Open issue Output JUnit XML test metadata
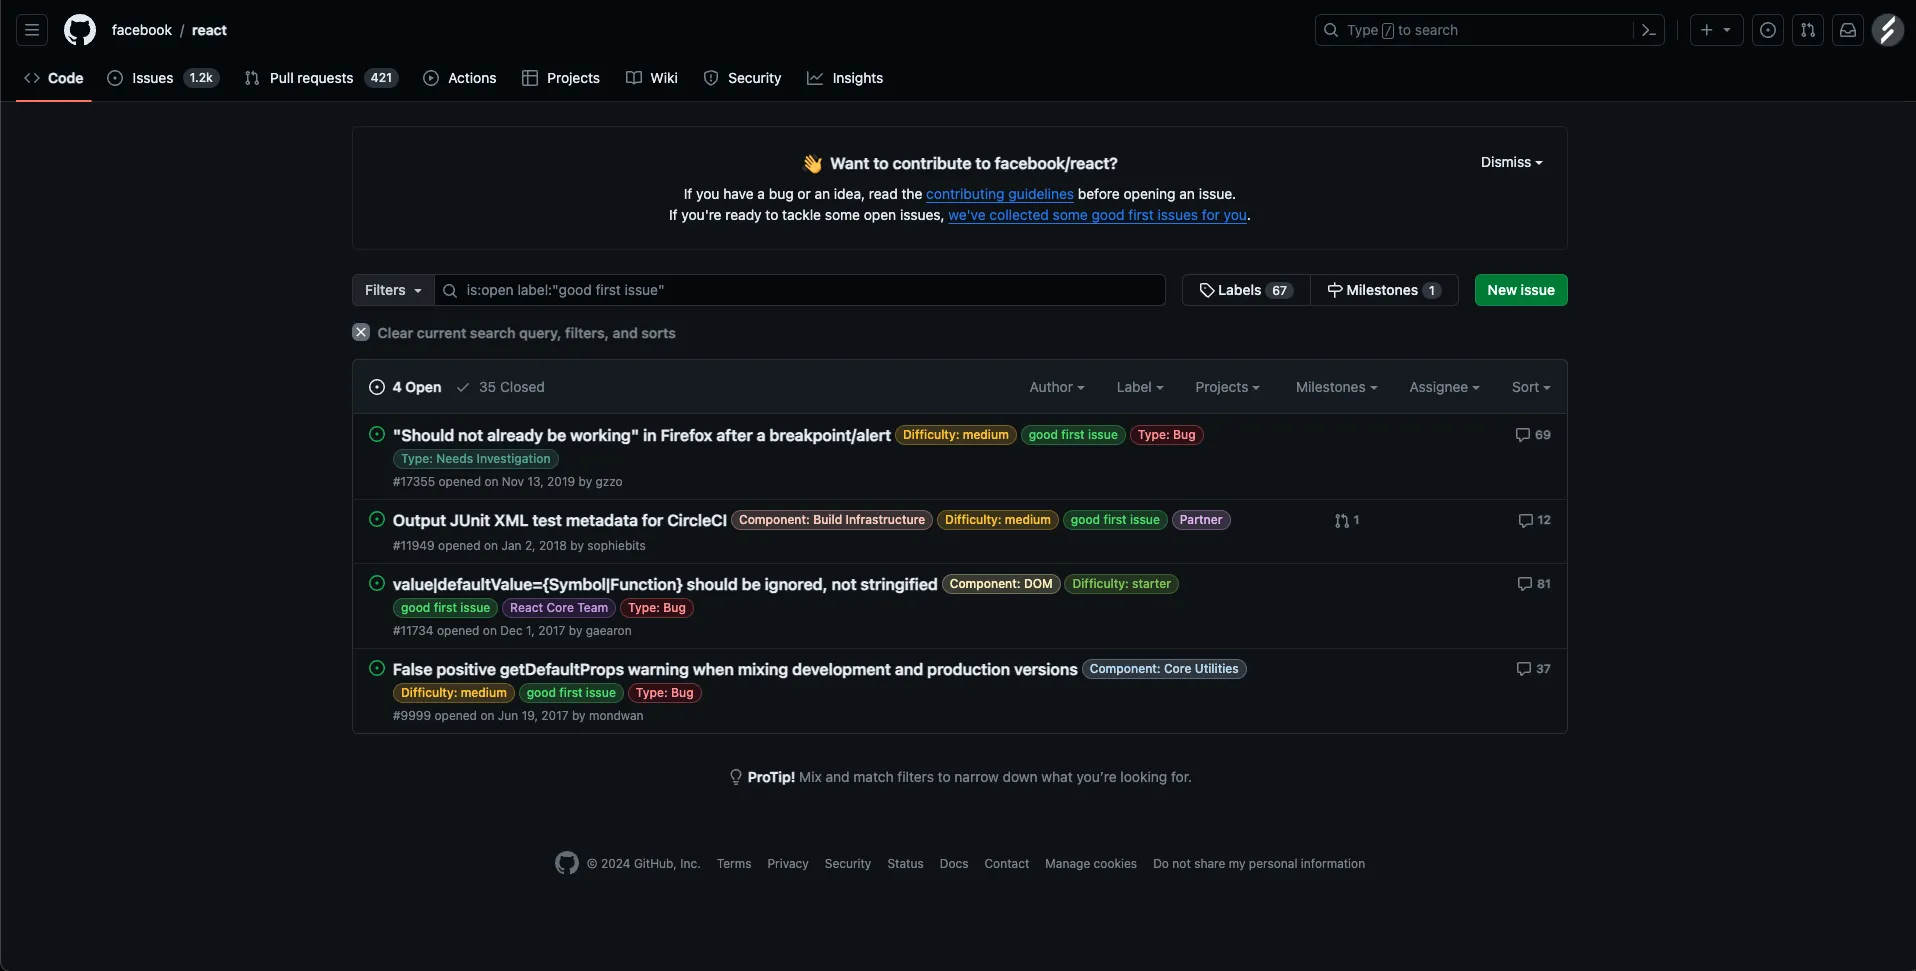1916x971 pixels. [559, 520]
